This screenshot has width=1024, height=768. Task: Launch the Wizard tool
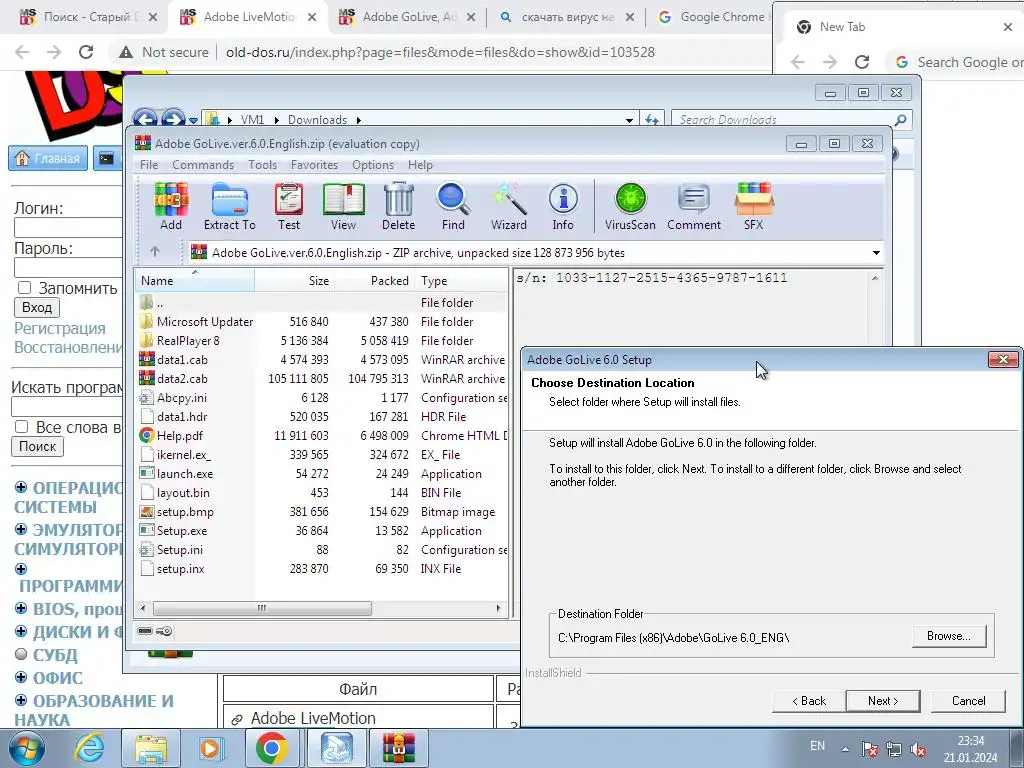pyautogui.click(x=509, y=206)
